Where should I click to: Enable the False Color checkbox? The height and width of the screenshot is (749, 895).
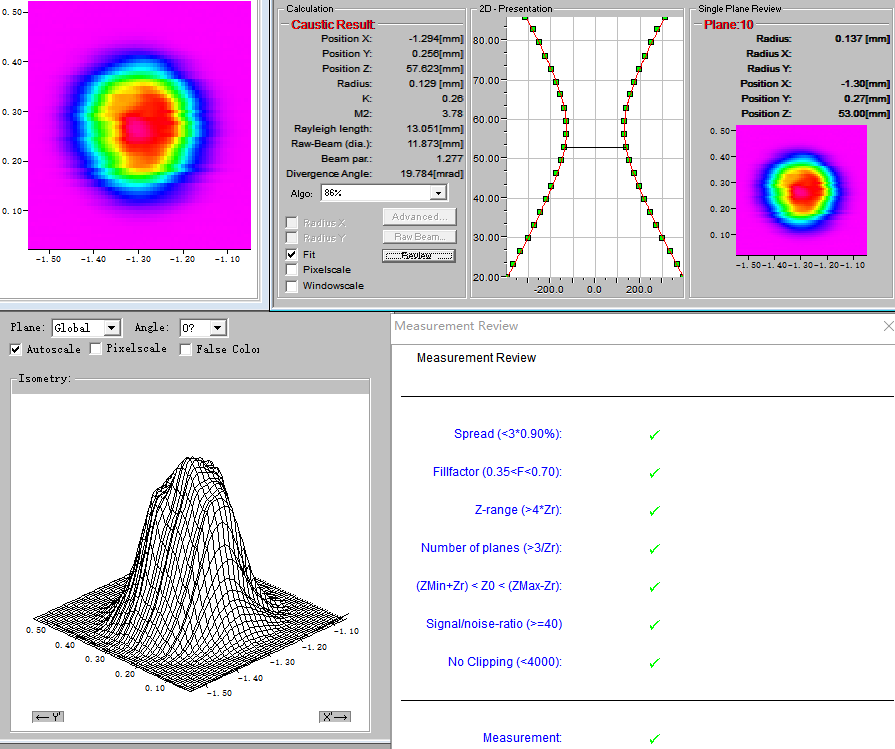point(186,349)
